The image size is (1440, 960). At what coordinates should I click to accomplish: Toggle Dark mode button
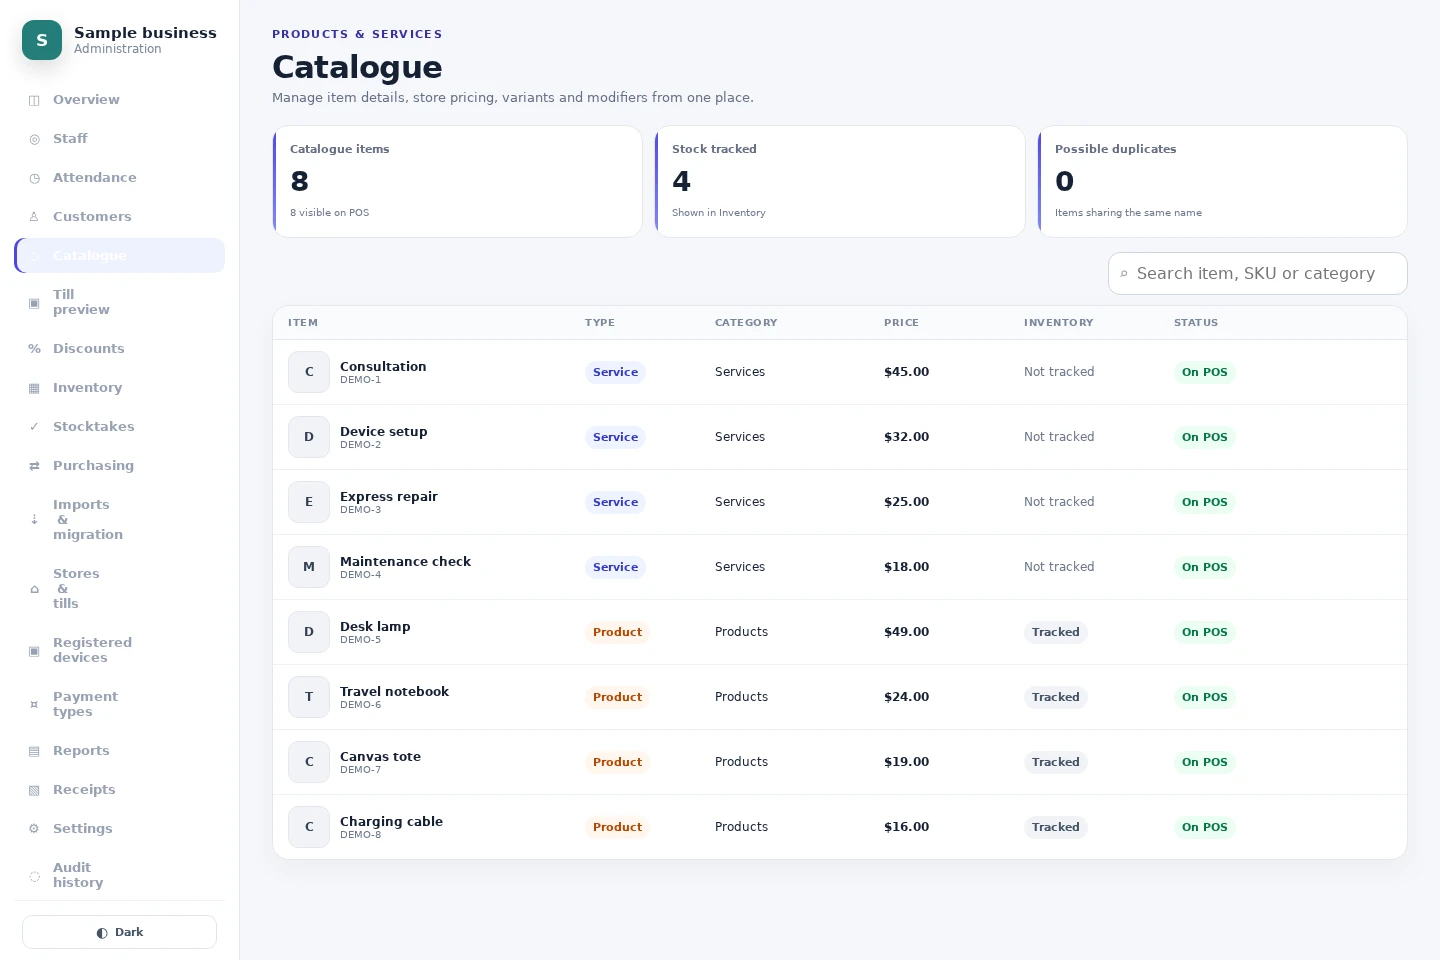point(119,932)
